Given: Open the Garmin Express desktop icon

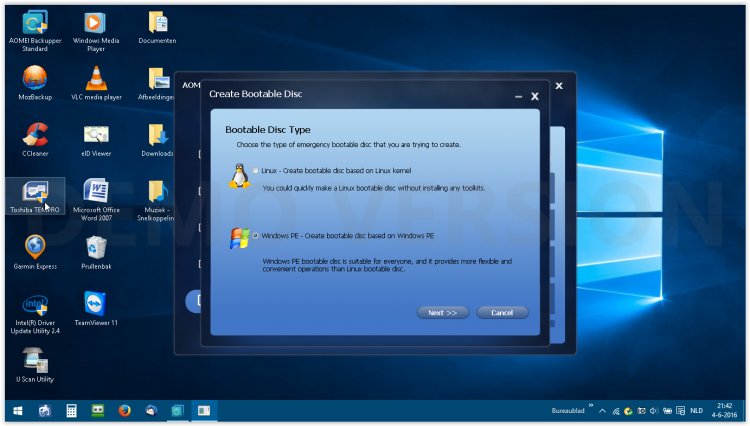Looking at the screenshot, I should [35, 247].
